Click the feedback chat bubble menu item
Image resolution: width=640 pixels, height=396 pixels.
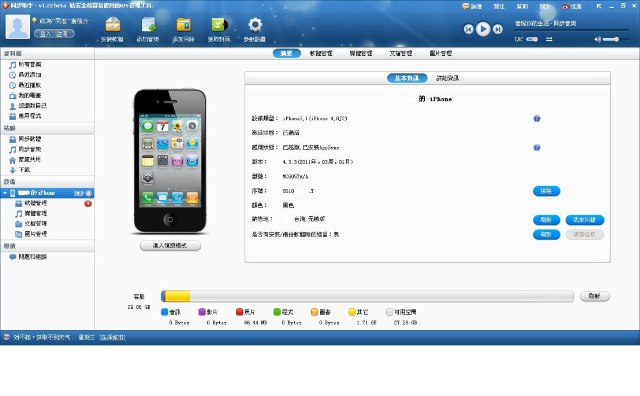(x=472, y=6)
